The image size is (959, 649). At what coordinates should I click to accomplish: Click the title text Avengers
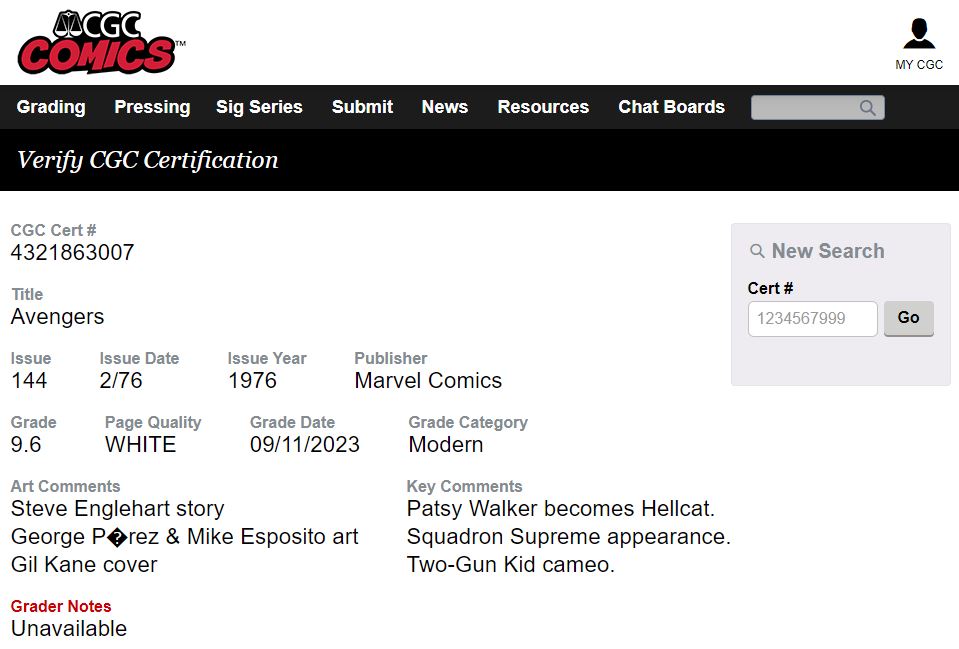coord(57,317)
